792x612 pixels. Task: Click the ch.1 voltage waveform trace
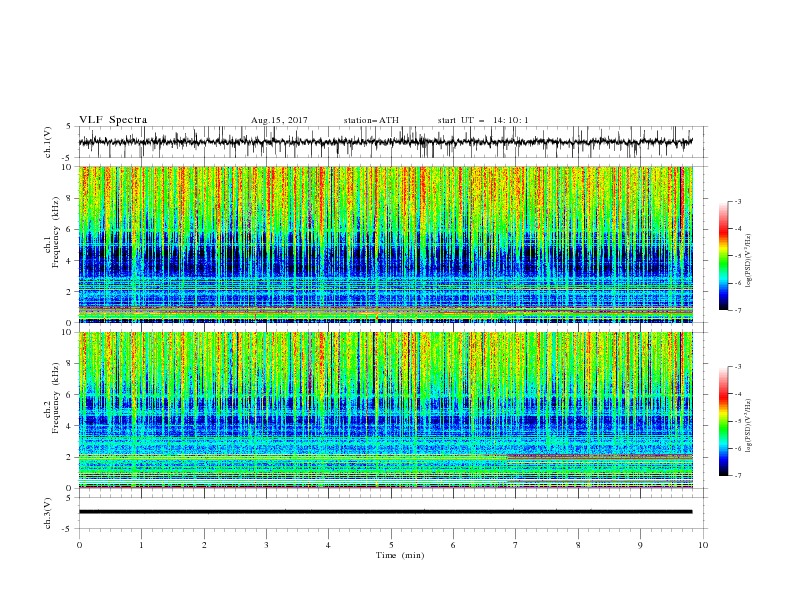pyautogui.click(x=386, y=142)
